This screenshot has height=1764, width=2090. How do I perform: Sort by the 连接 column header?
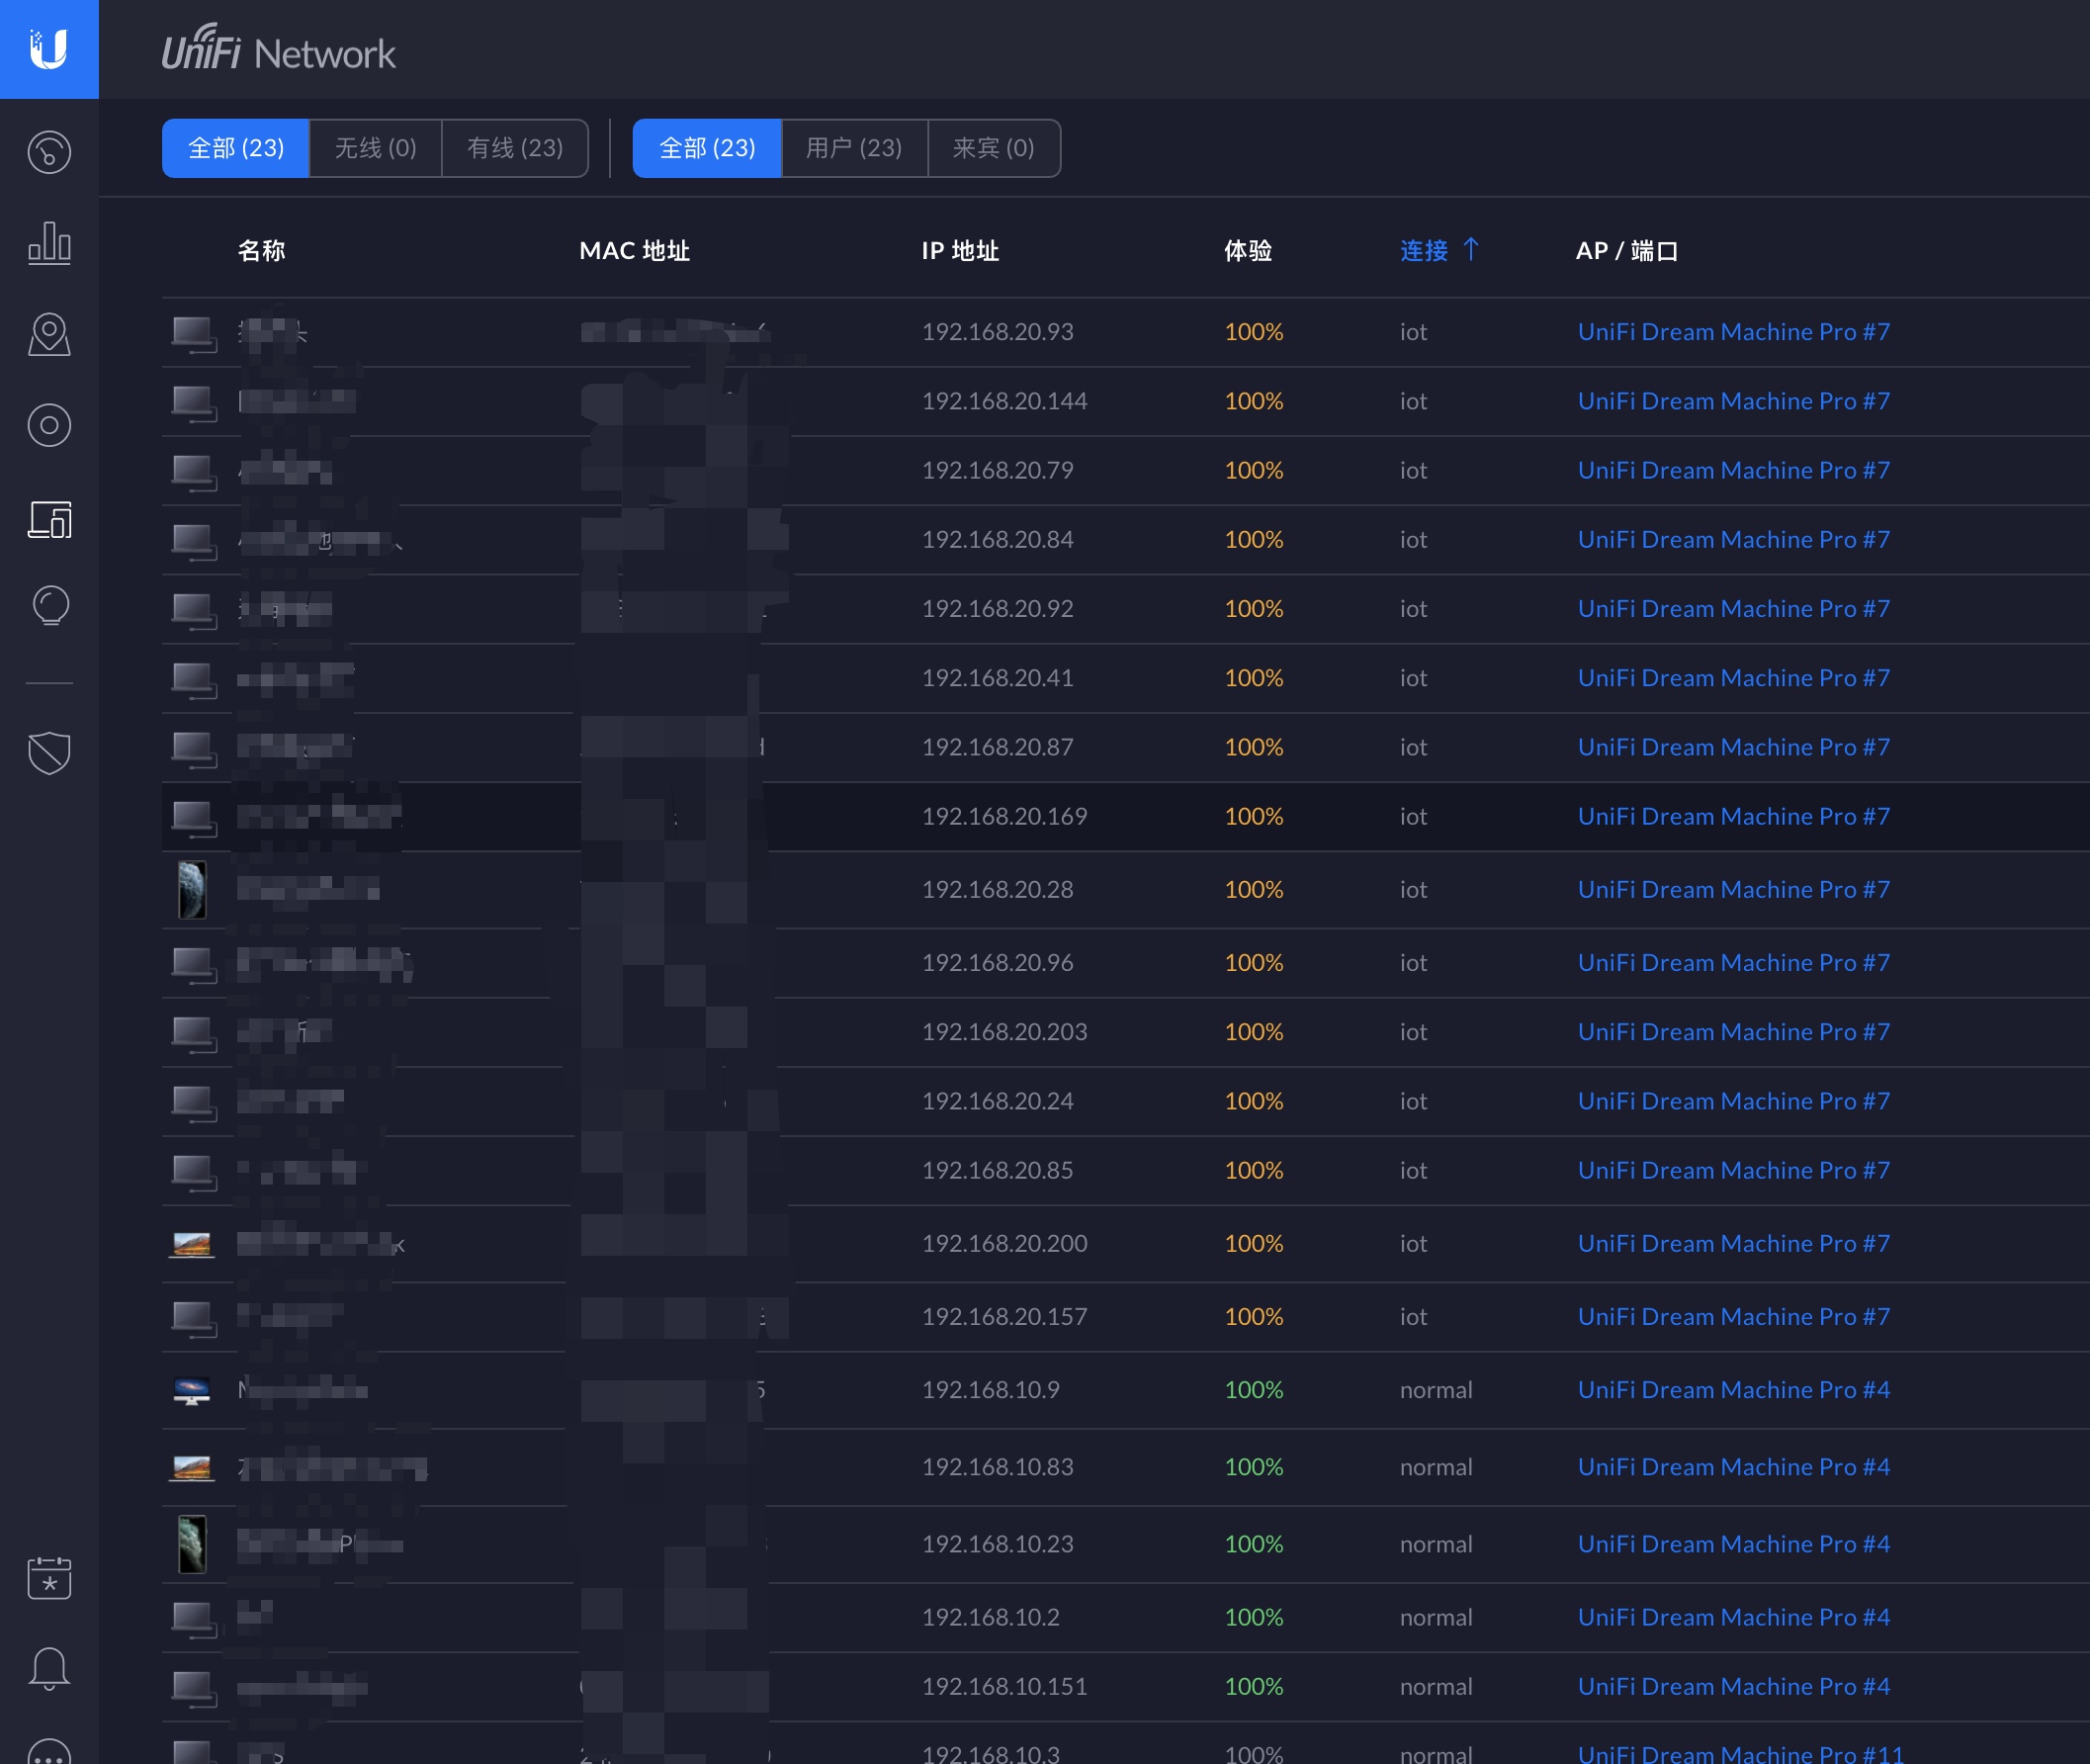(1424, 250)
